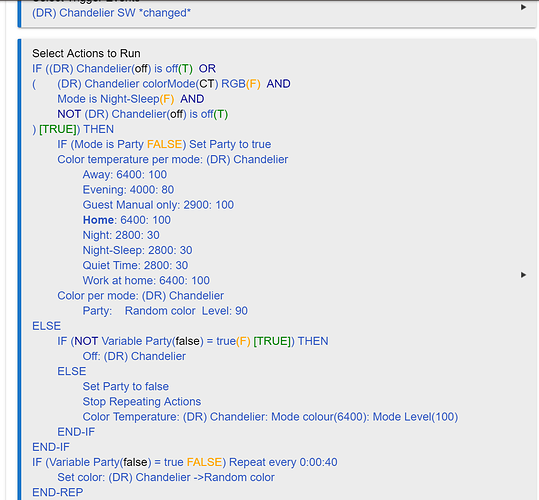Image resolution: width=539 pixels, height=500 pixels.
Task: Click the END-REP line
Action: click(57, 492)
